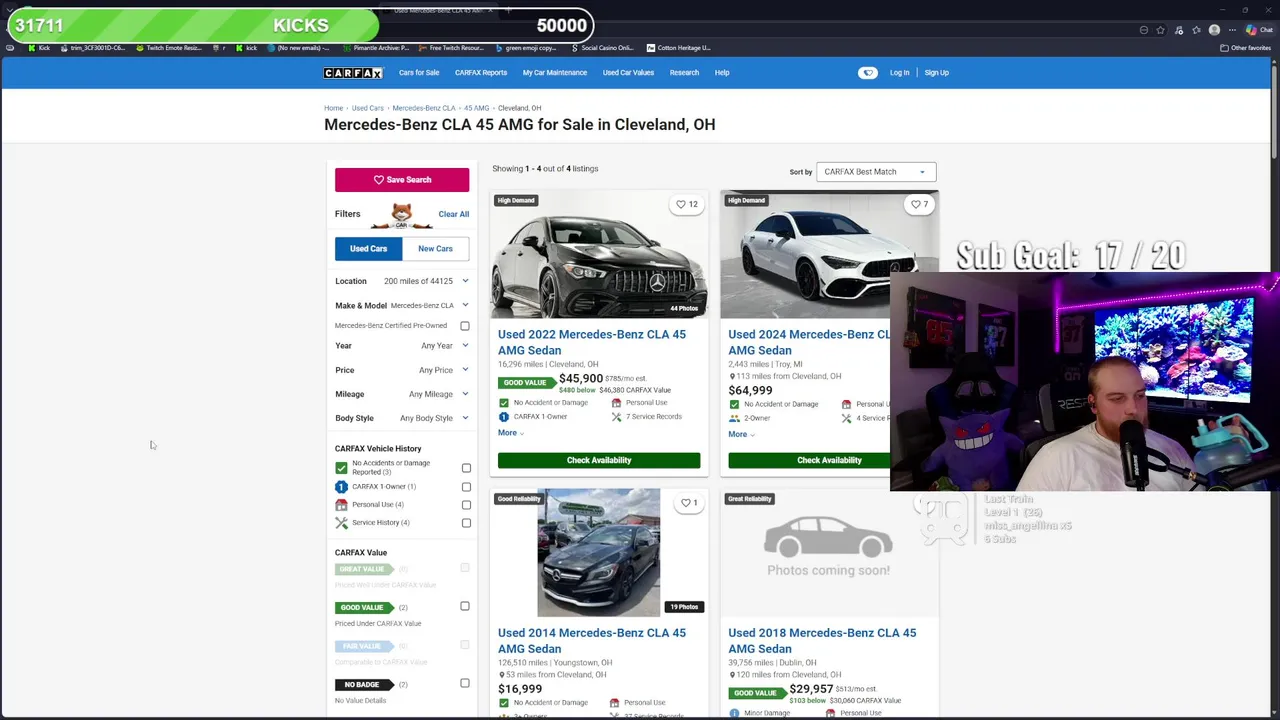Screen dimensions: 1280x720
Task: Click the page vertical scrollbar
Action: click(x=1274, y=110)
